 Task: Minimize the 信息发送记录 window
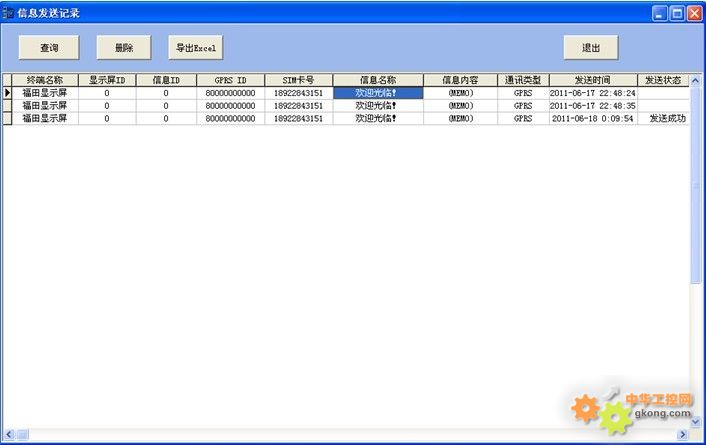pos(660,13)
